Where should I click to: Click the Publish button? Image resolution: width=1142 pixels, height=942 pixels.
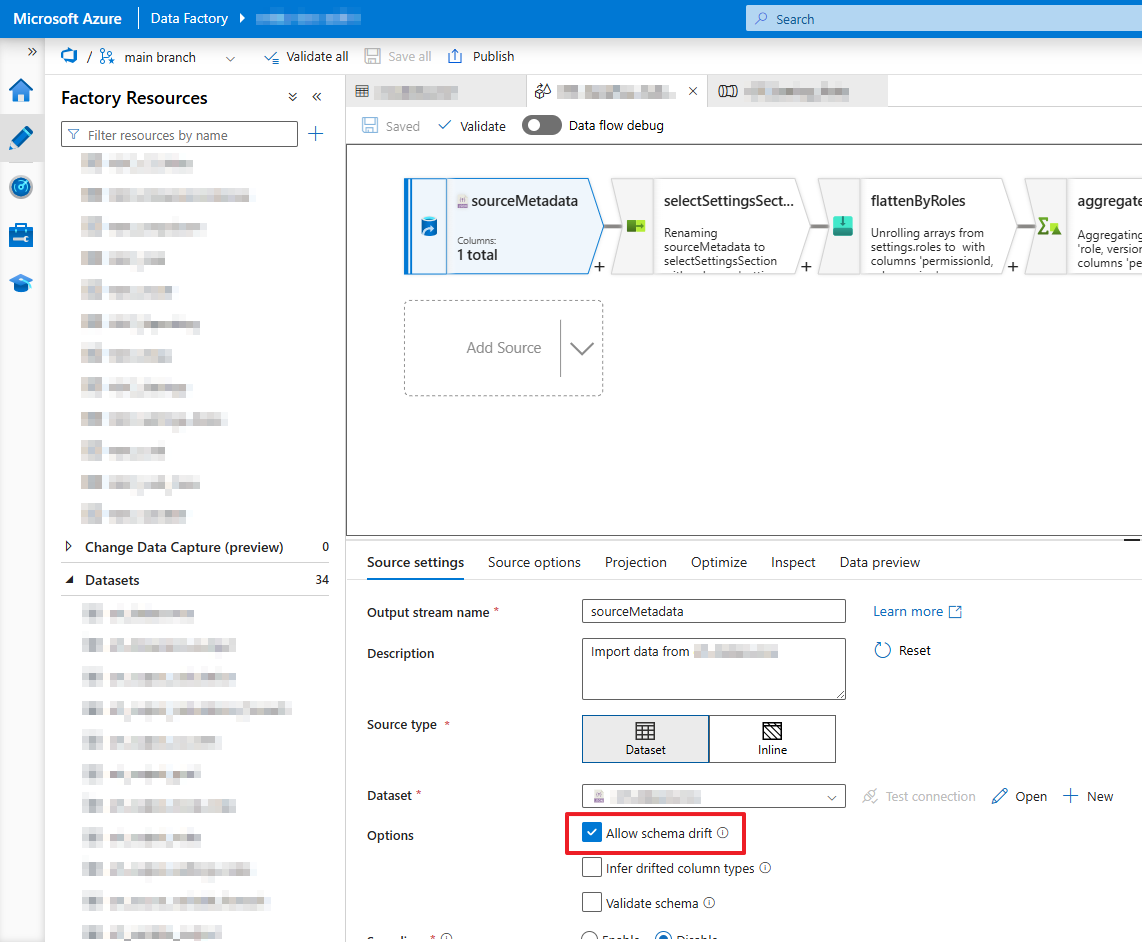[x=481, y=57]
